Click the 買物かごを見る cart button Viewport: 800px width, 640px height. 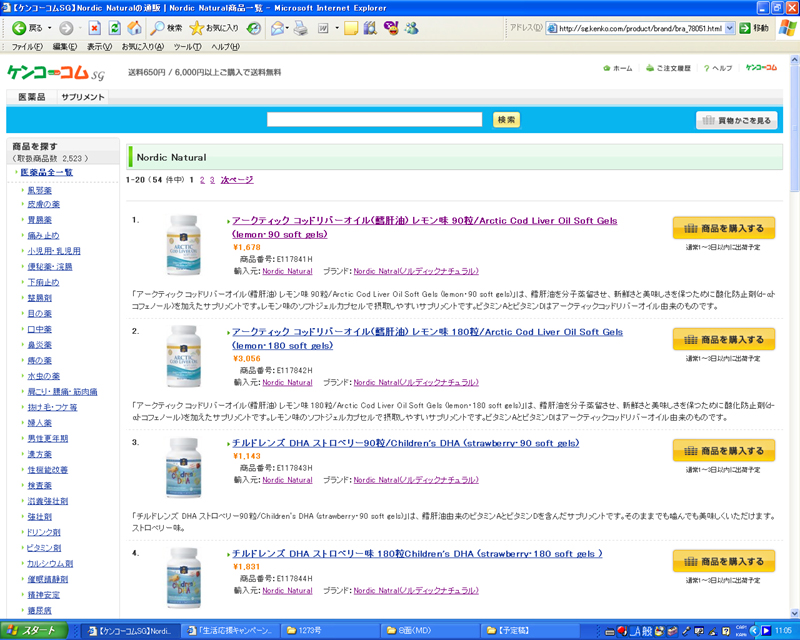click(736, 120)
